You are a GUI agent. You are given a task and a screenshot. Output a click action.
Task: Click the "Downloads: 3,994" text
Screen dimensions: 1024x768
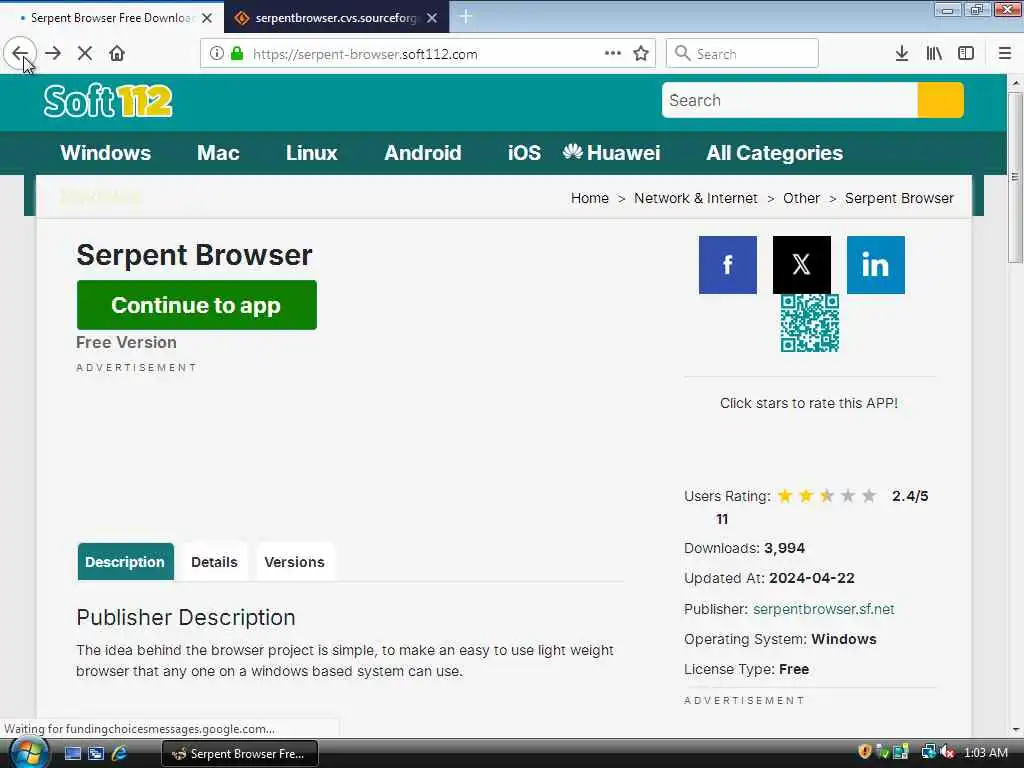744,548
